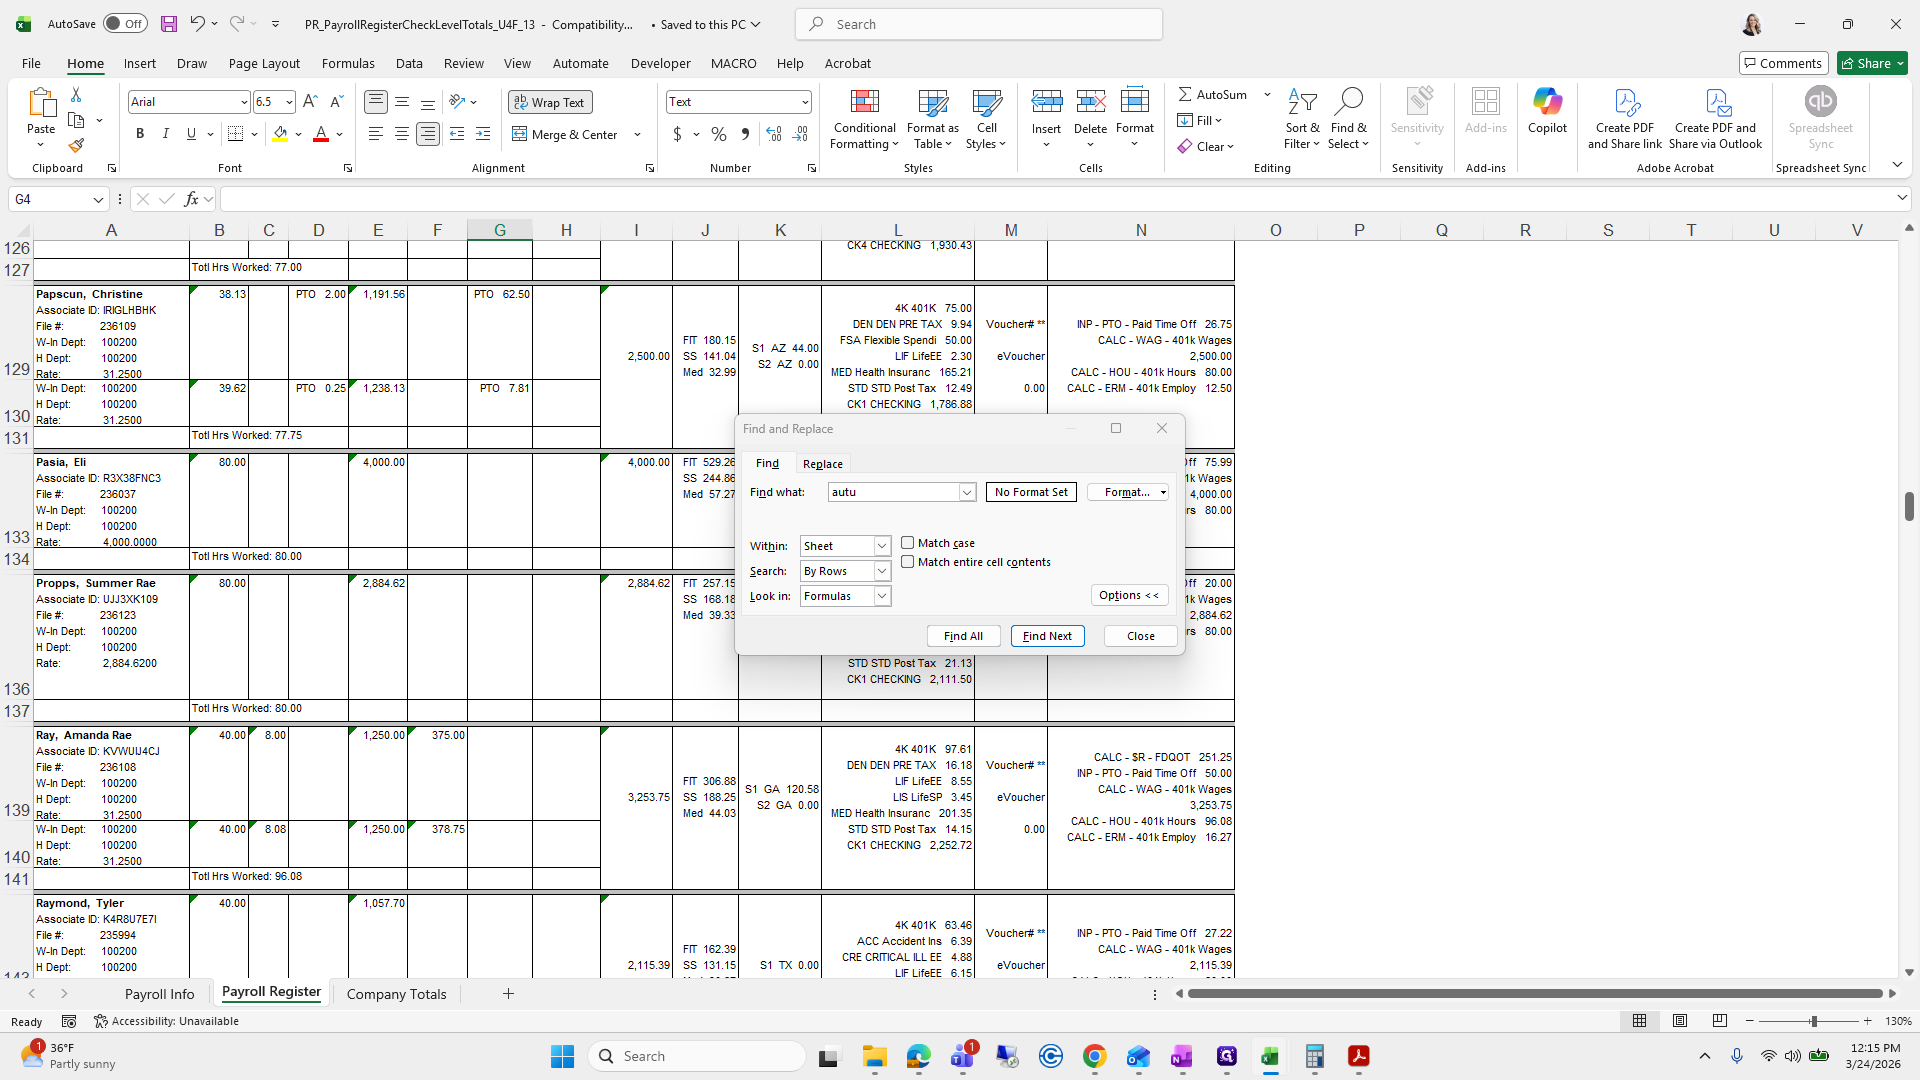Open the Look in dropdown
Viewport: 1920px width, 1080px height.
coord(882,596)
